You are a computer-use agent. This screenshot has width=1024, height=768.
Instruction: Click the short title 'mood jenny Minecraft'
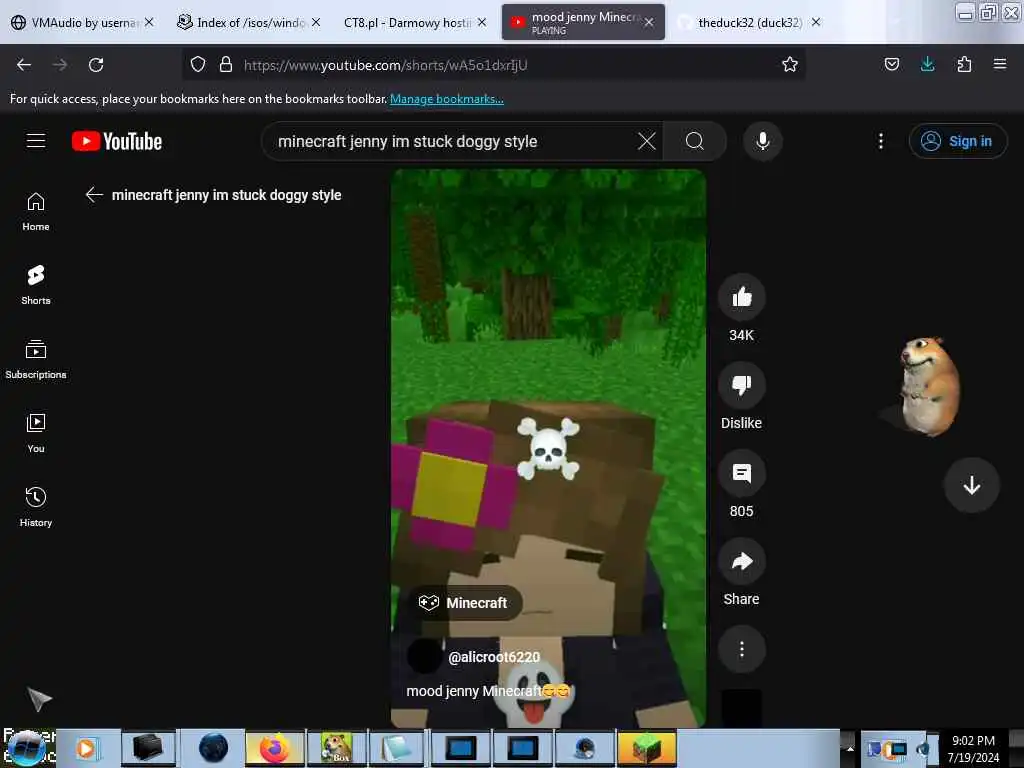click(x=488, y=691)
